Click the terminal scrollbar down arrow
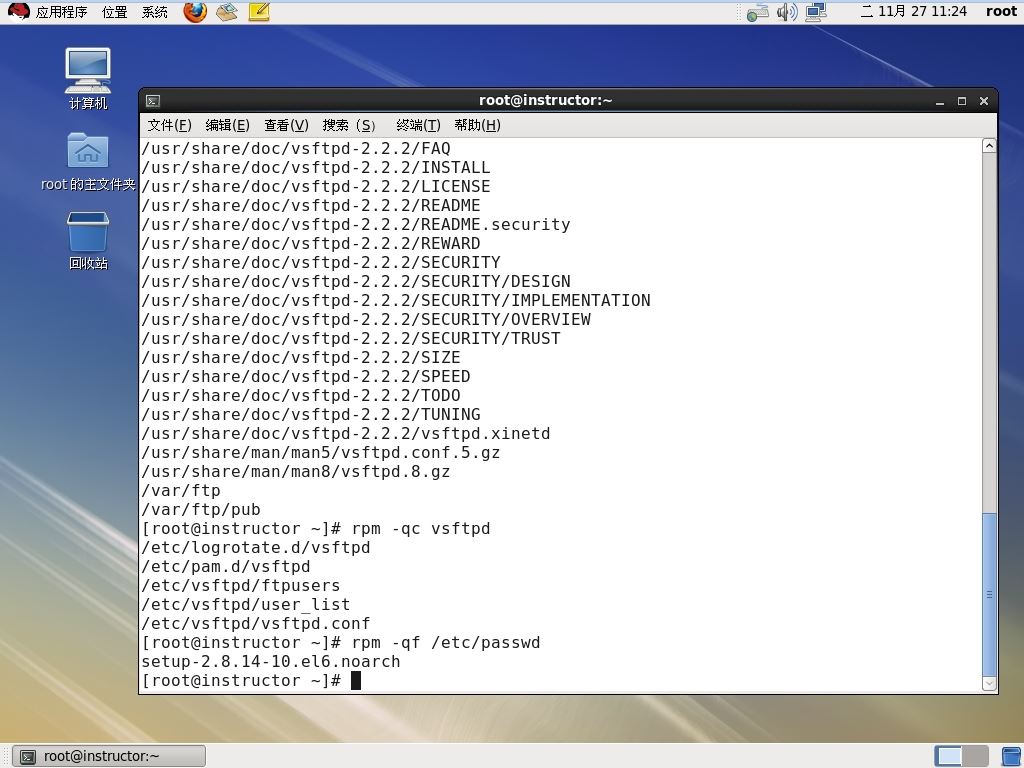Viewport: 1024px width, 768px height. (x=989, y=684)
